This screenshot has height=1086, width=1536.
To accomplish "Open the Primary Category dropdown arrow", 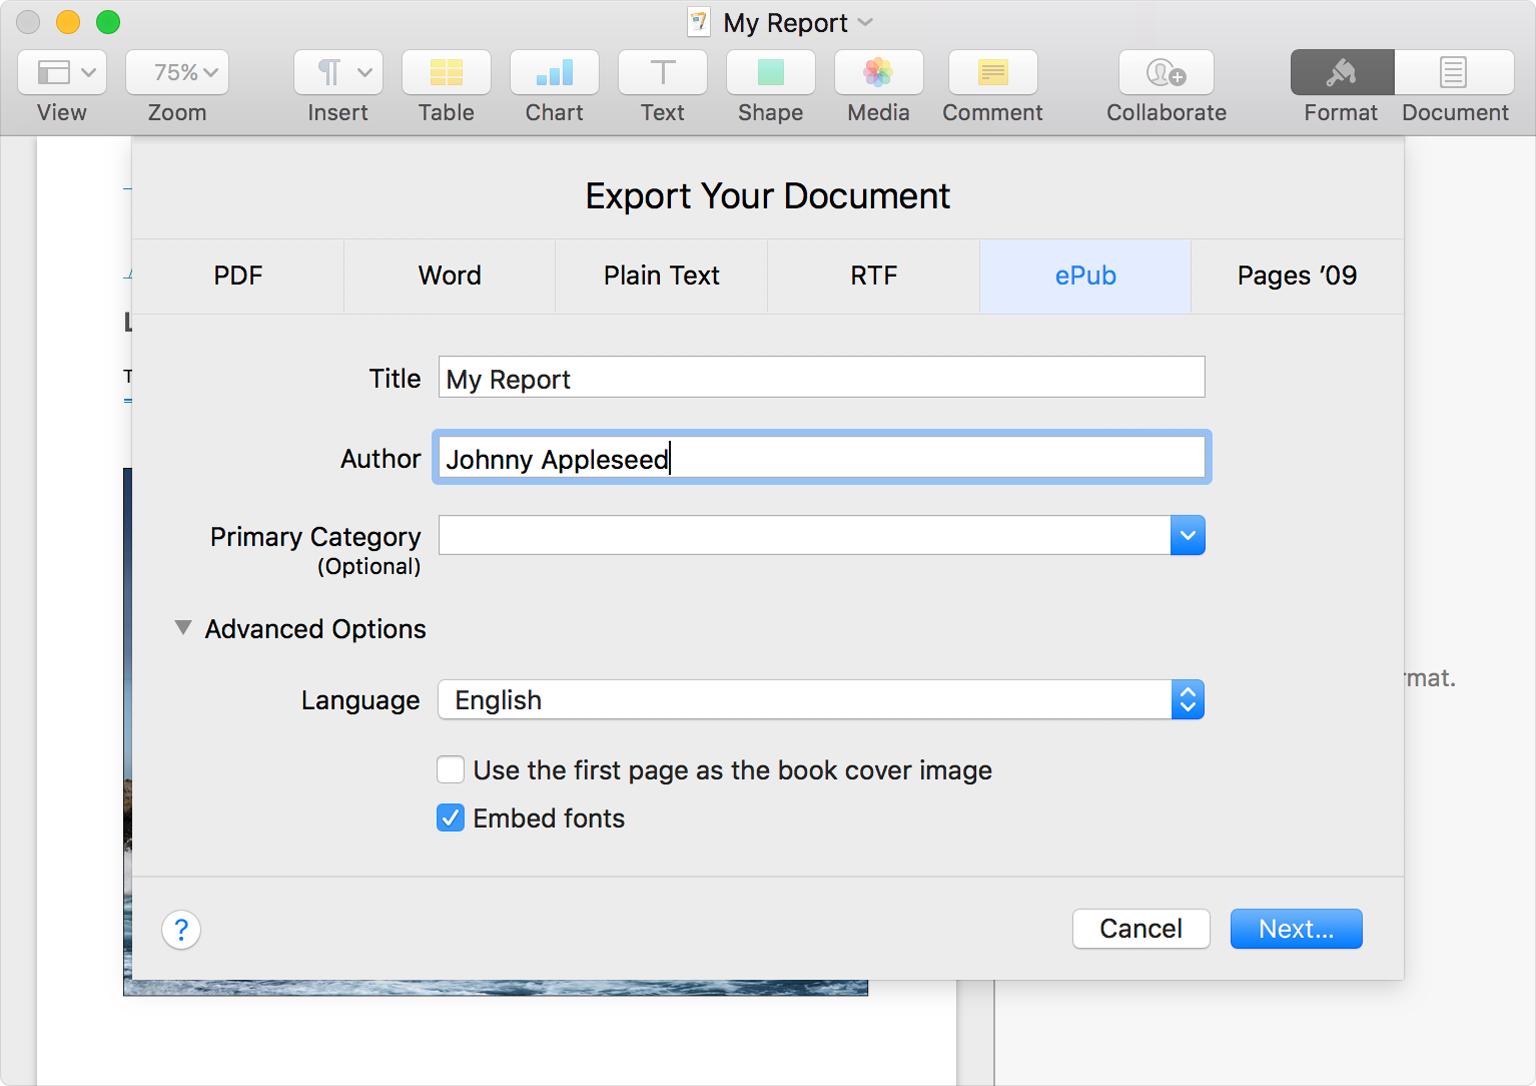I will coord(1187,536).
